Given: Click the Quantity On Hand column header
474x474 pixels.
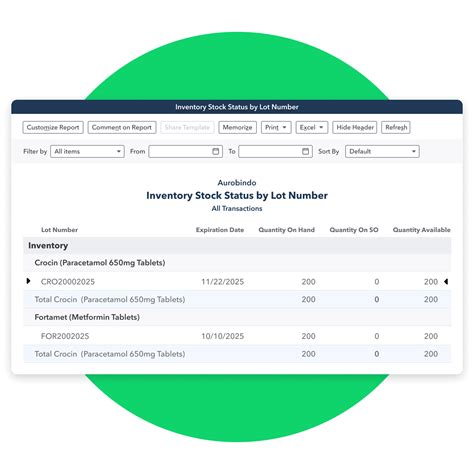Looking at the screenshot, I should [287, 230].
